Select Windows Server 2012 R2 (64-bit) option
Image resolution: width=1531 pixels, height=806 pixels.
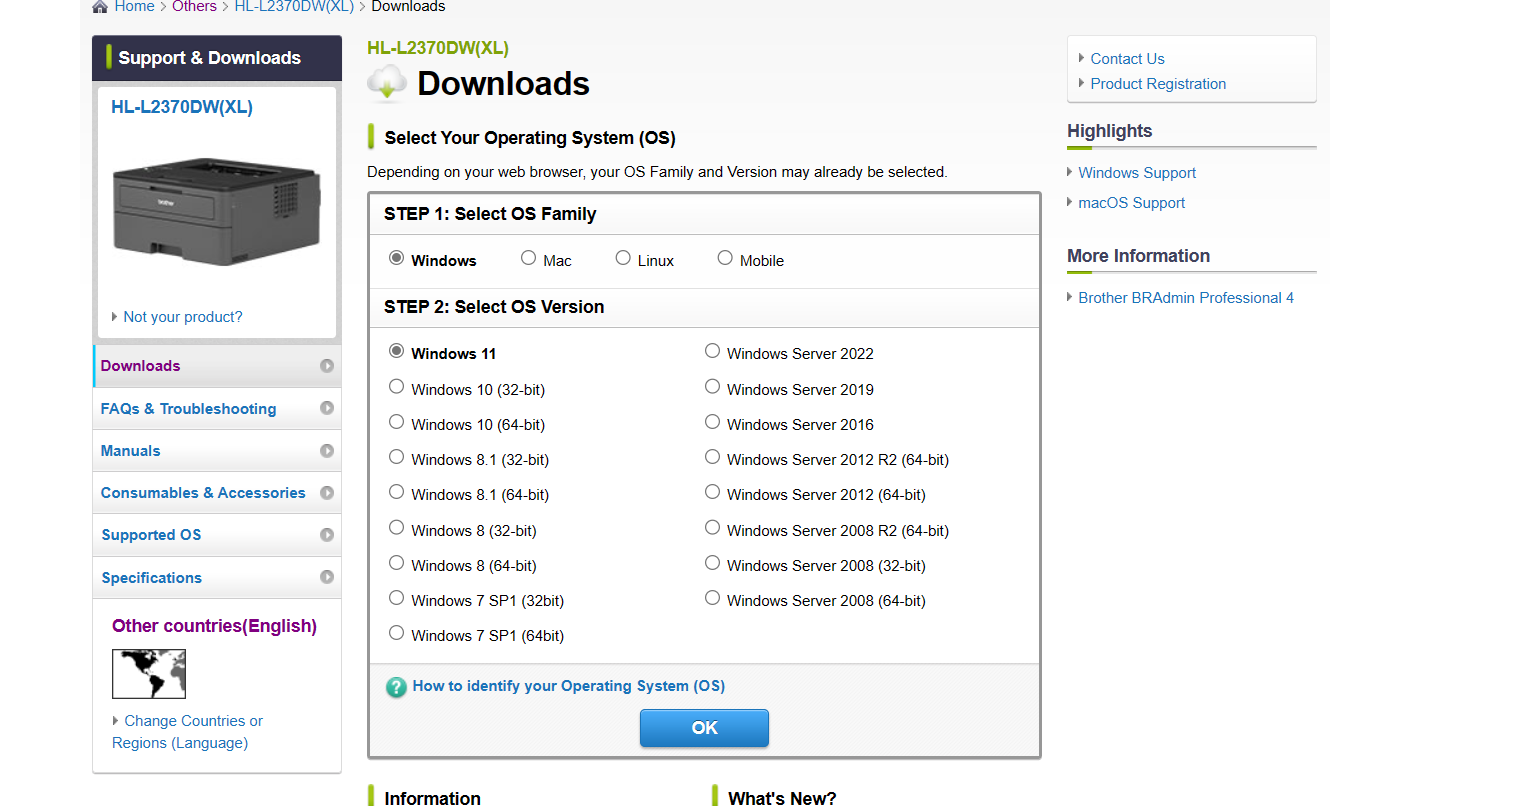point(712,457)
